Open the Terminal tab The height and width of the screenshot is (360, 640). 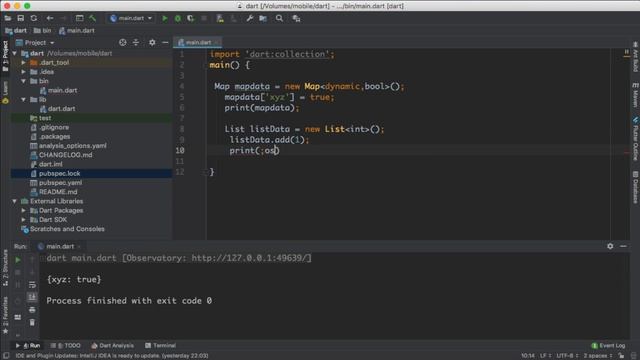click(x=160, y=346)
